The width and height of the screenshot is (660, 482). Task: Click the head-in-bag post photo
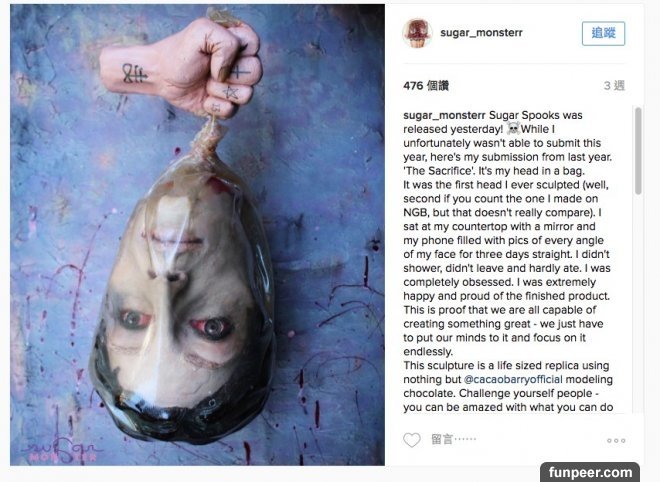click(197, 234)
